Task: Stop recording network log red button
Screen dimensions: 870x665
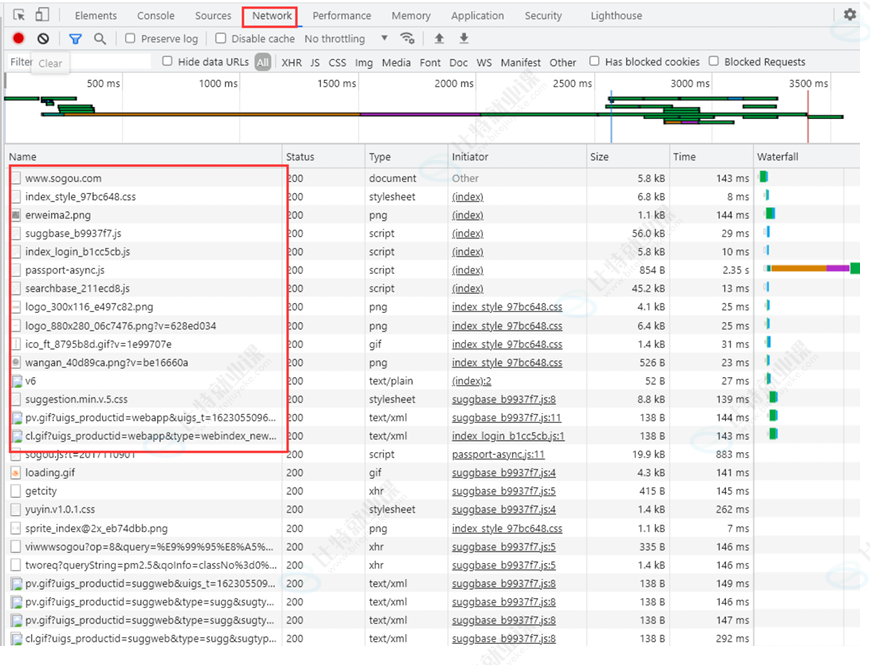Action: click(18, 38)
